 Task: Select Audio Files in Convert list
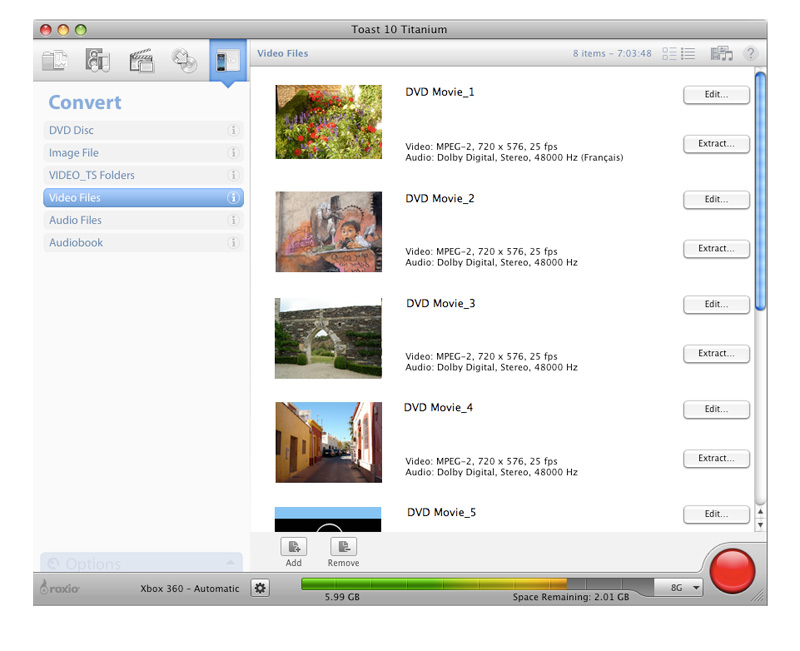pyautogui.click(x=76, y=220)
